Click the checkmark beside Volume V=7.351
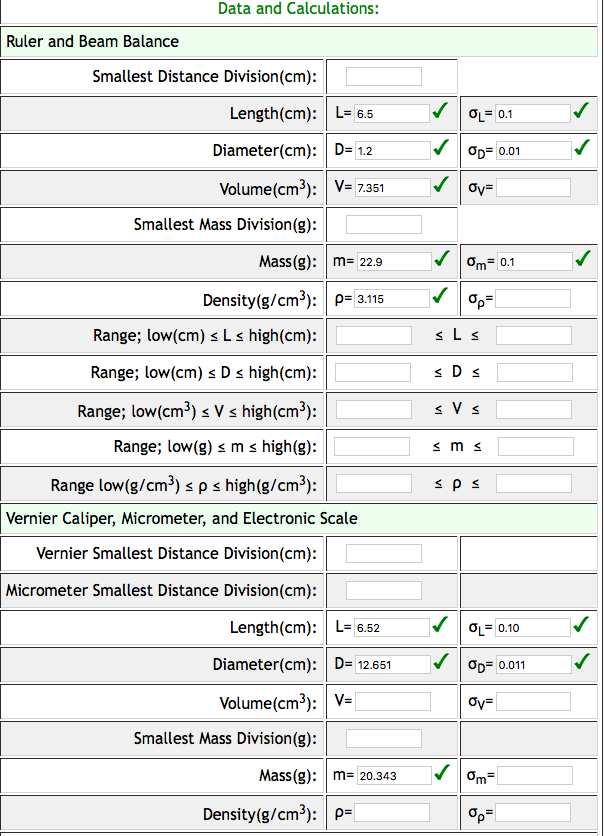The image size is (604, 836). pyautogui.click(x=439, y=187)
